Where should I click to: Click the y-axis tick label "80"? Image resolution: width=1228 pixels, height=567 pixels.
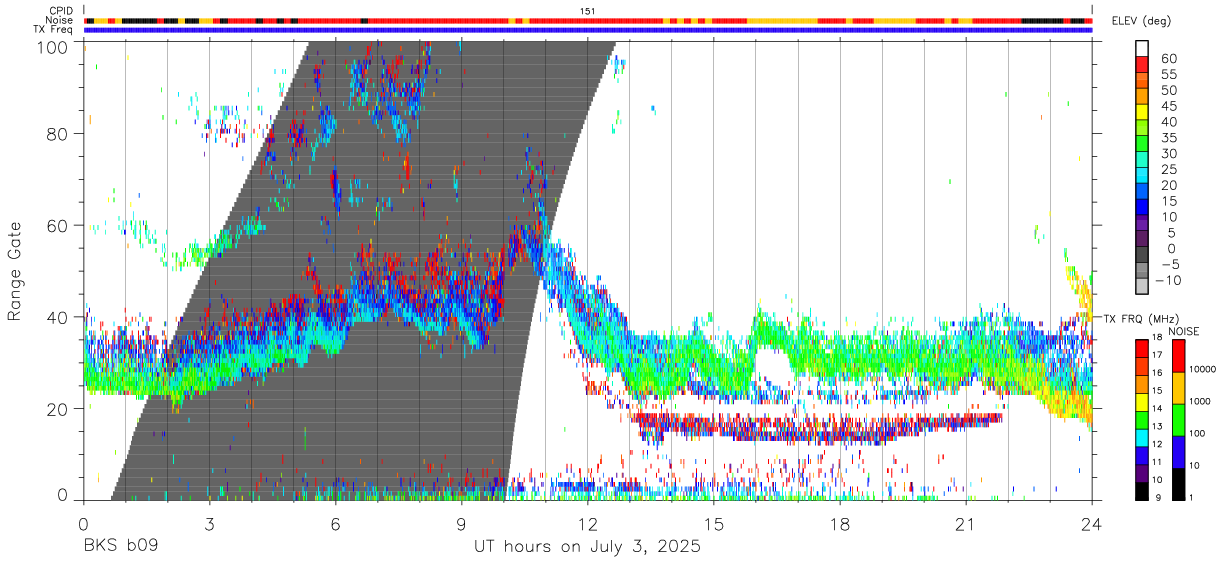[60, 133]
